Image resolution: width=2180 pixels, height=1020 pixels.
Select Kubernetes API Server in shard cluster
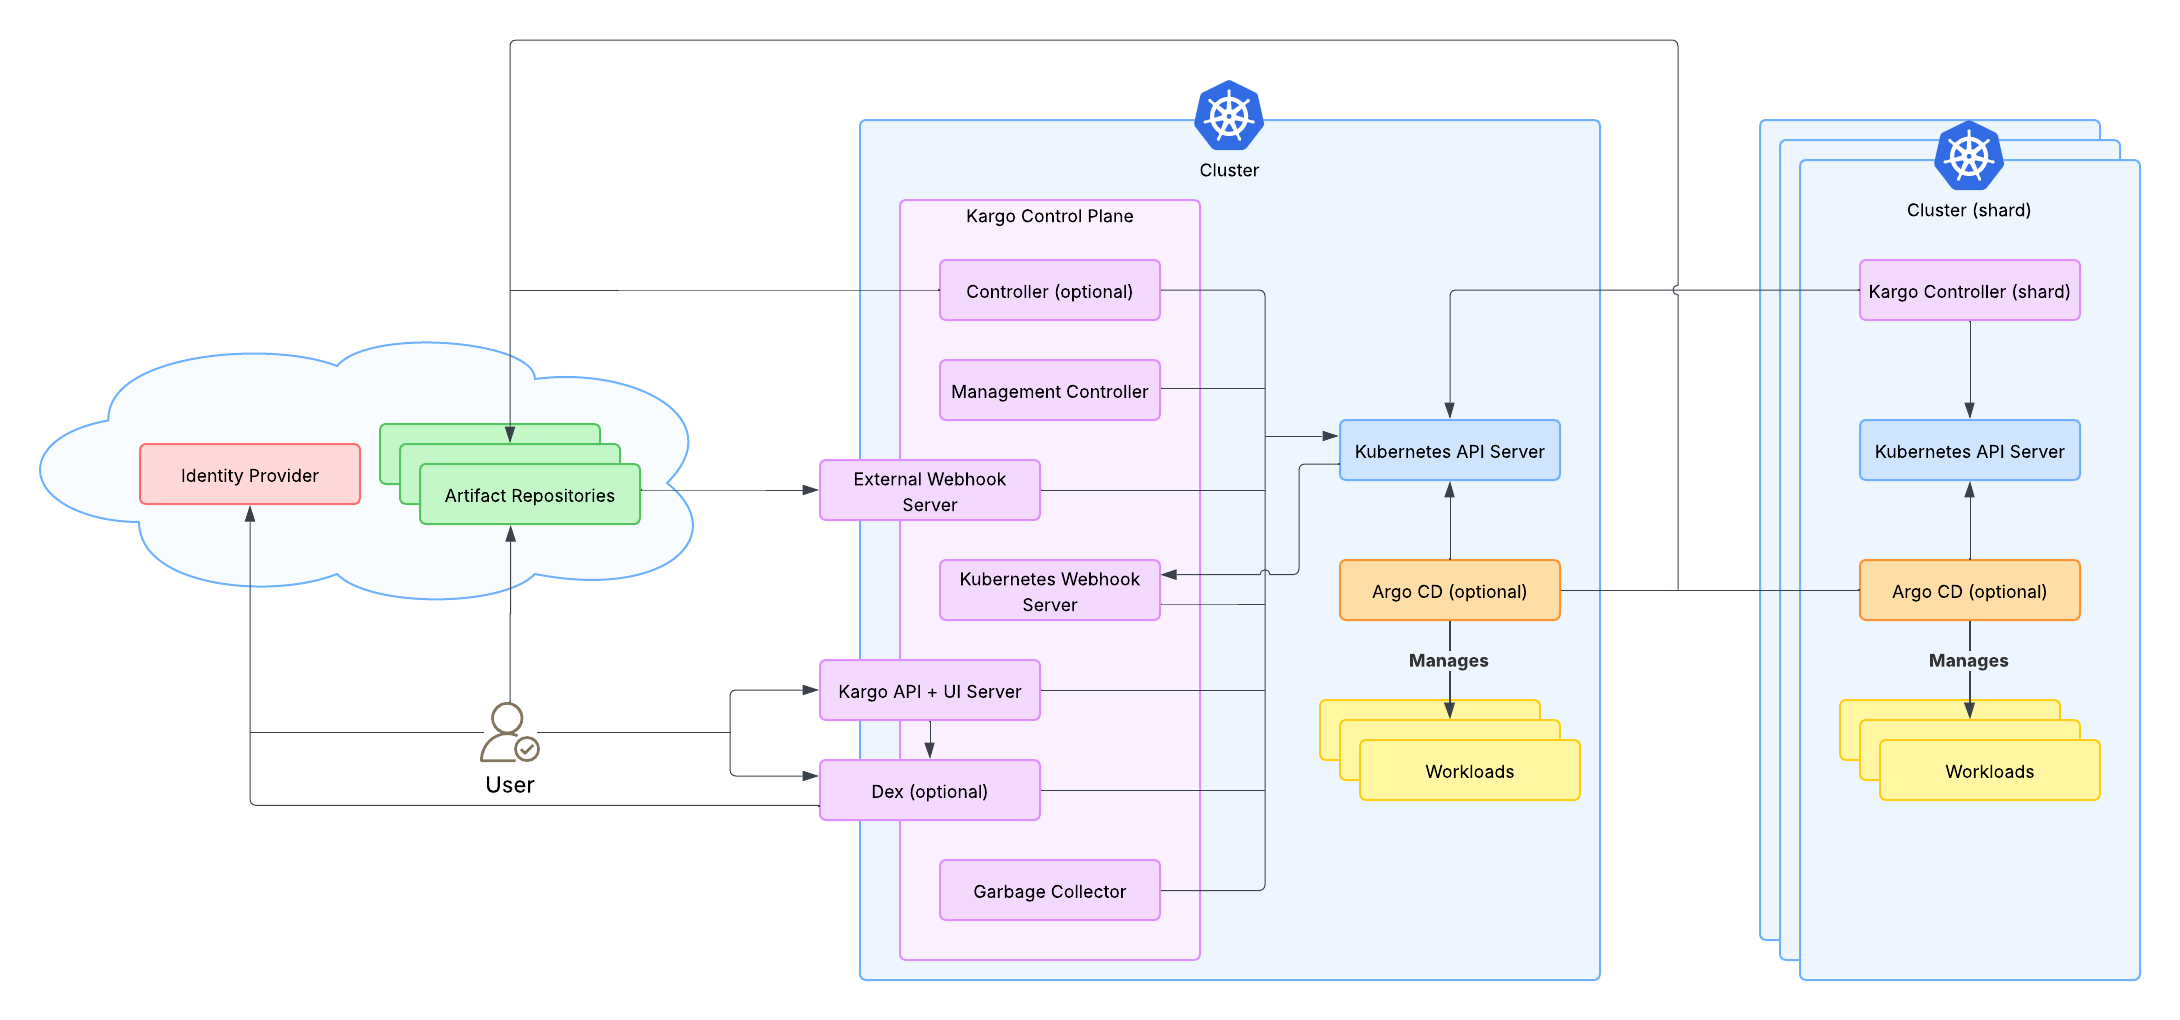point(1969,451)
